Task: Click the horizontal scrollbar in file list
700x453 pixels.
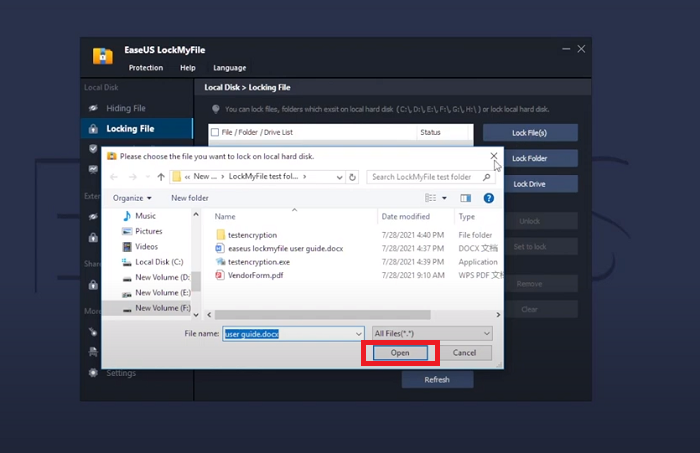Action: coord(323,315)
